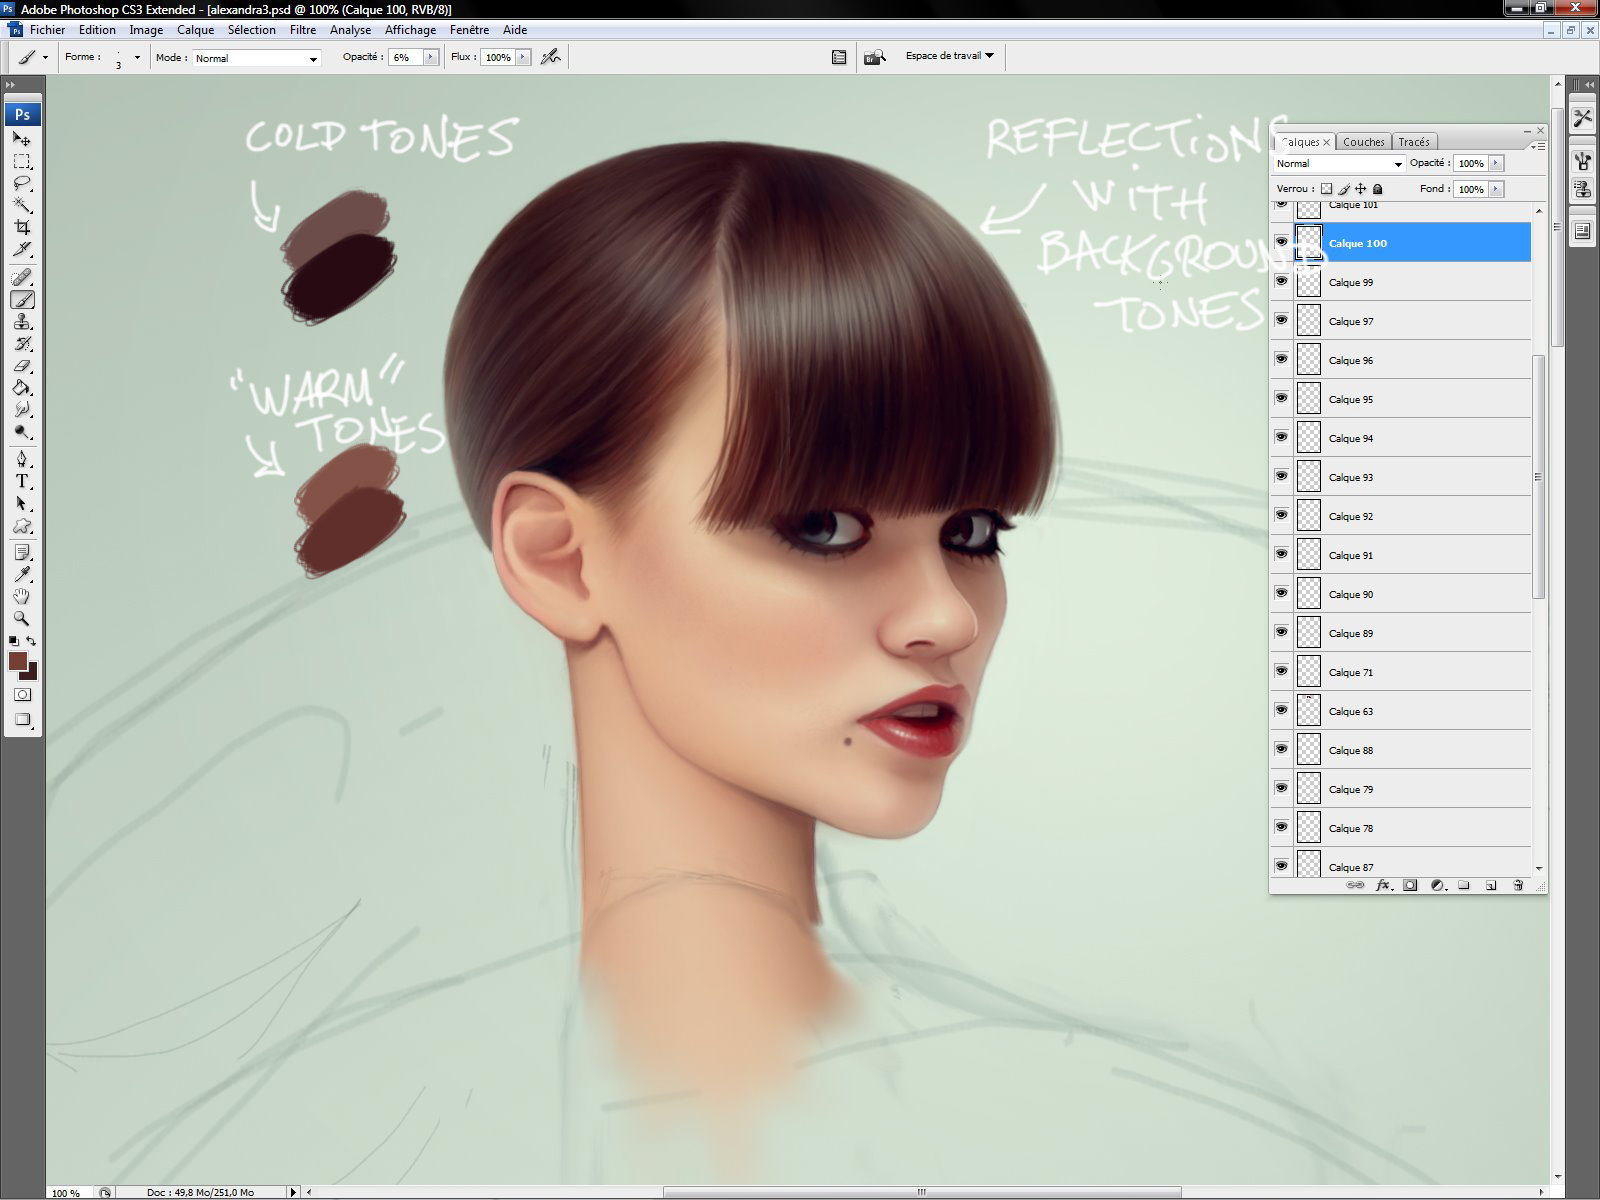1600x1200 pixels.
Task: Change the screen mode
Action: (22, 720)
